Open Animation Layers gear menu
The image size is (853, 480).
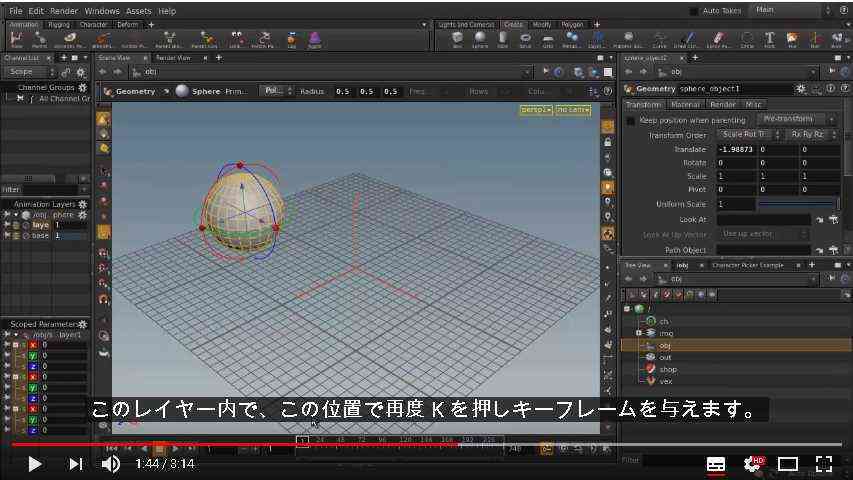82,205
